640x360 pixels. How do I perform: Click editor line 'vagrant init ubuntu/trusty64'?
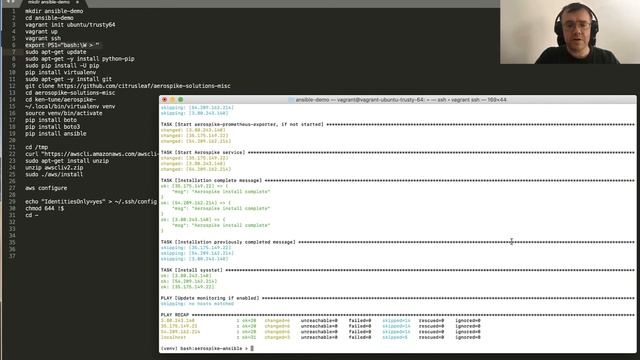point(70,25)
